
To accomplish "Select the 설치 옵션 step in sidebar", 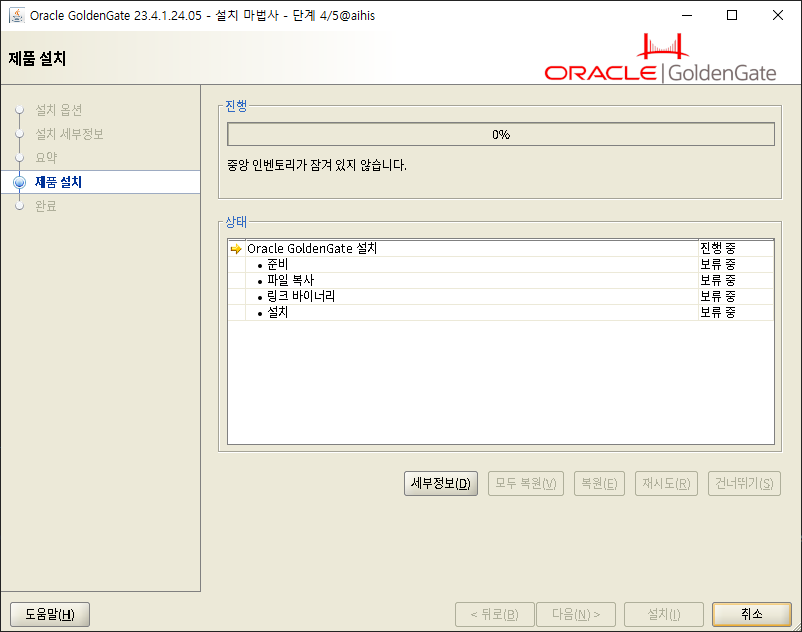I will click(58, 110).
